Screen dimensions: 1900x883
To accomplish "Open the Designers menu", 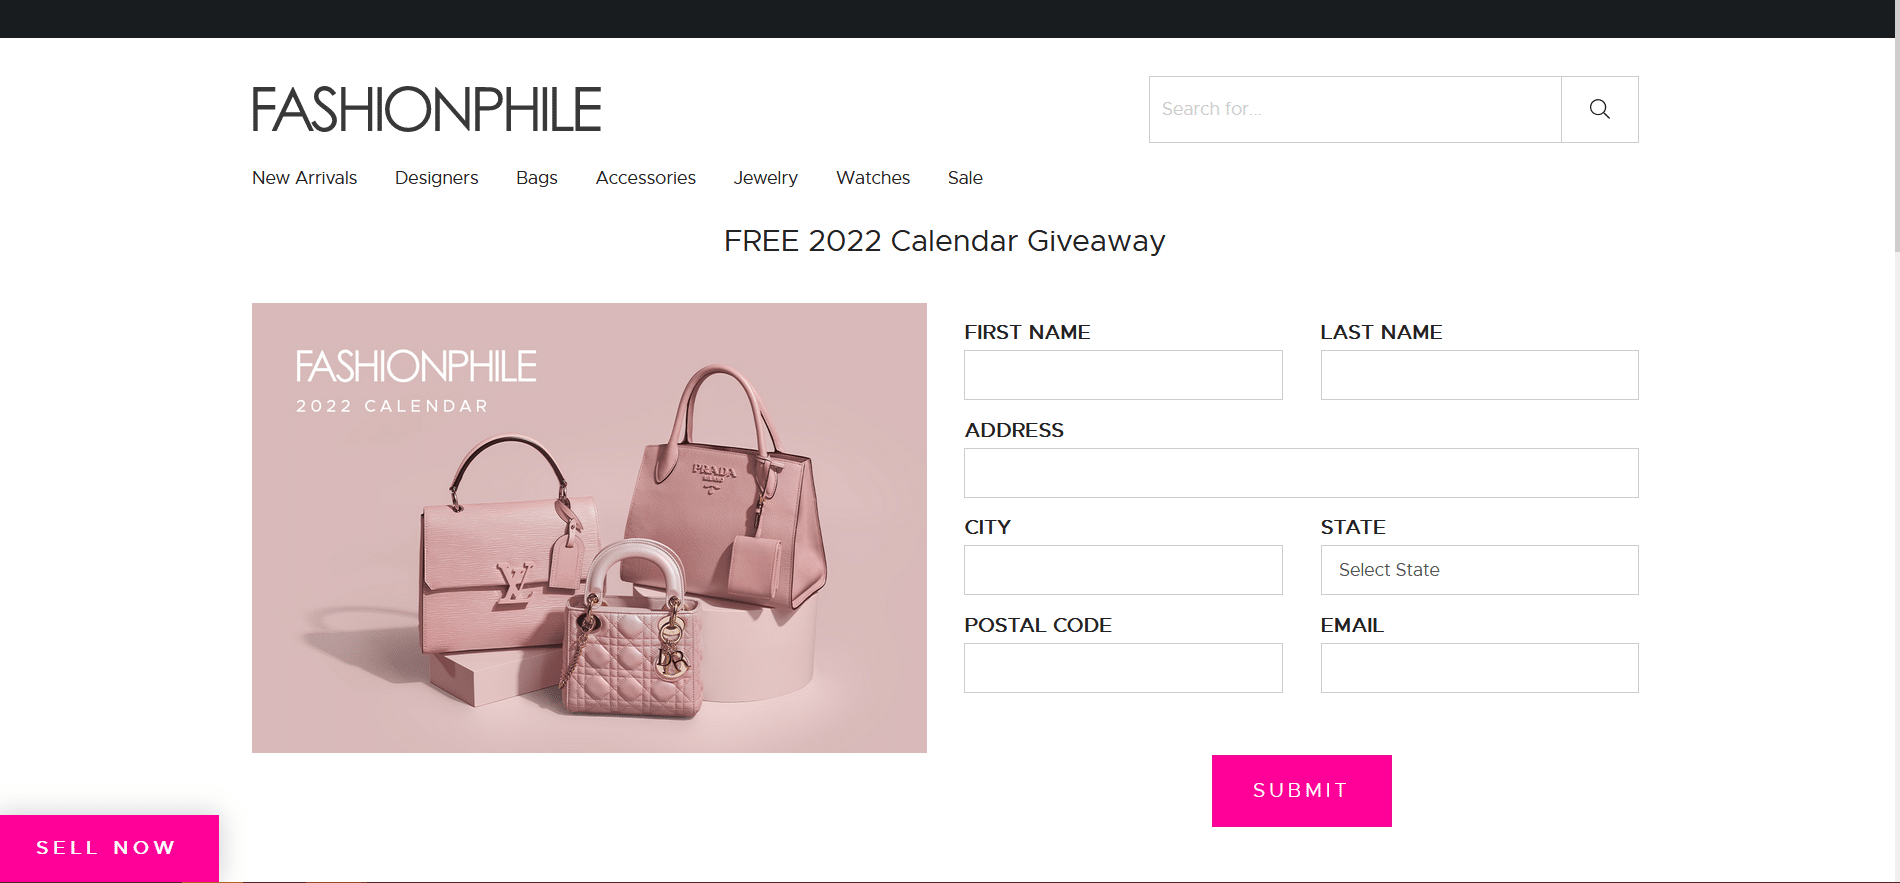I will pyautogui.click(x=436, y=178).
